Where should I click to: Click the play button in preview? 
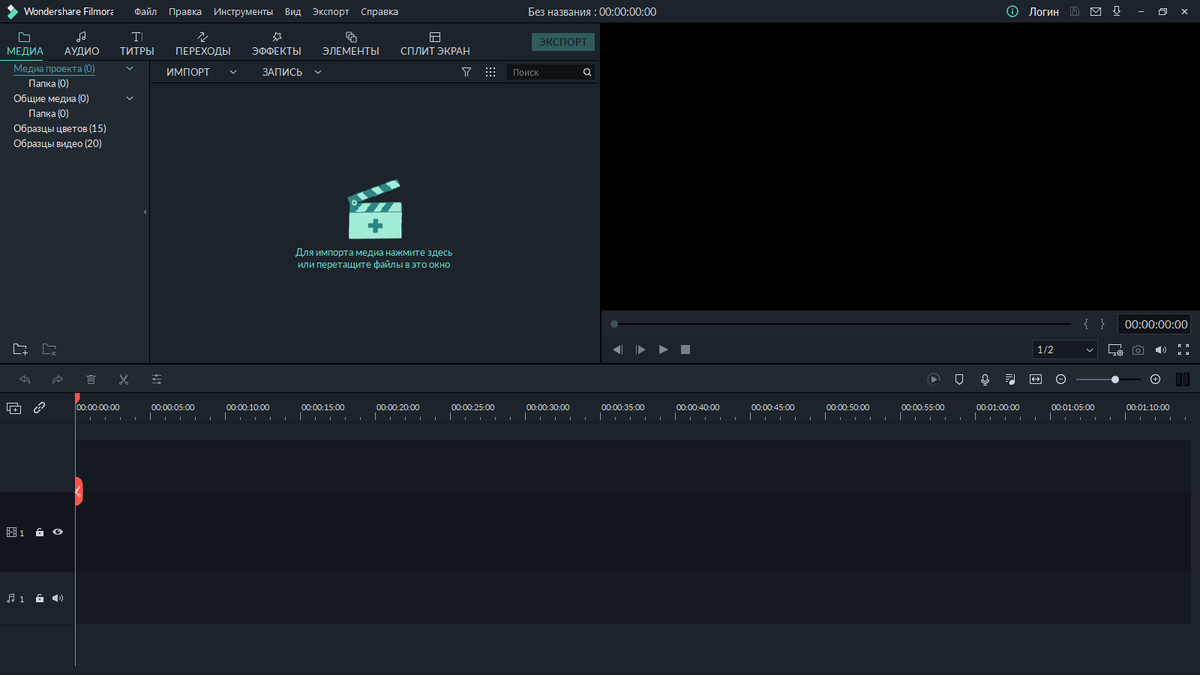(663, 350)
